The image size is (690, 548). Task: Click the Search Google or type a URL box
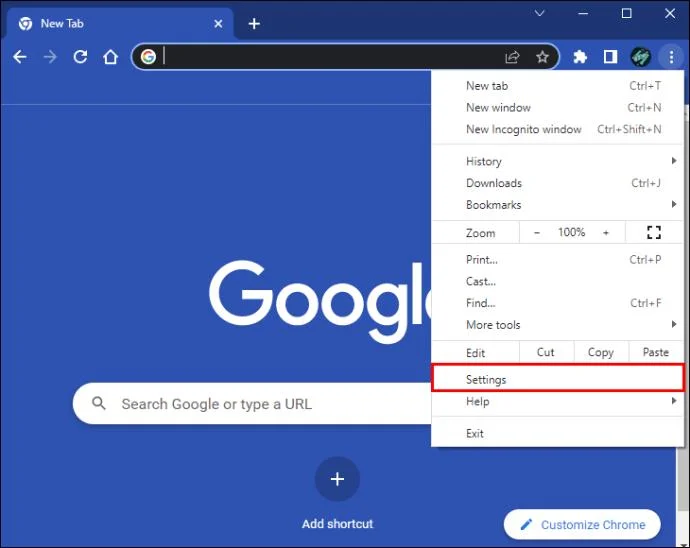pyautogui.click(x=252, y=404)
